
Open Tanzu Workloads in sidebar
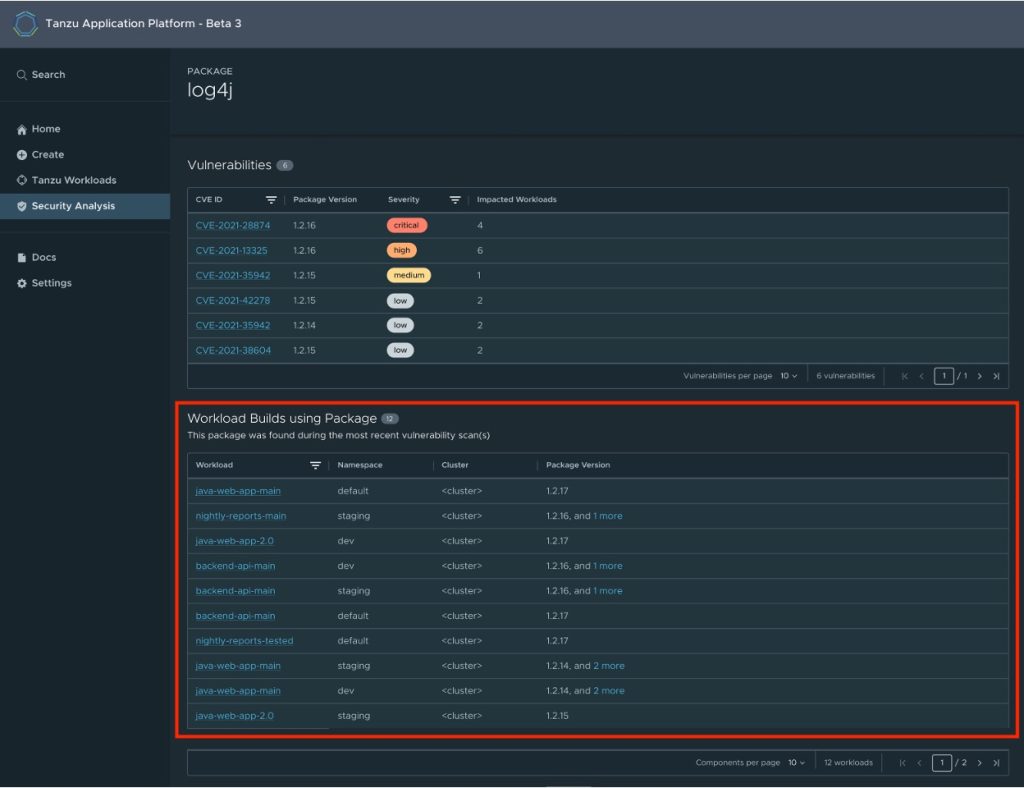(73, 180)
